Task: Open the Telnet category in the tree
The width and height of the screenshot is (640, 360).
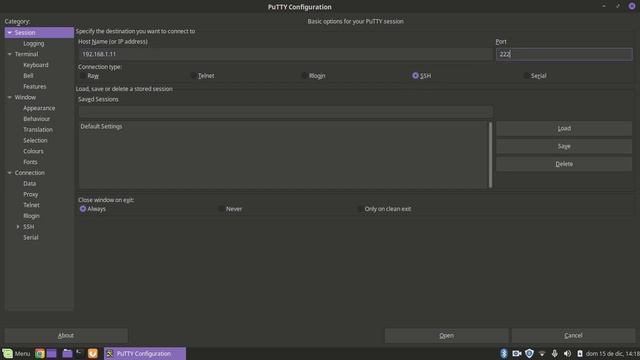Action: (31, 205)
